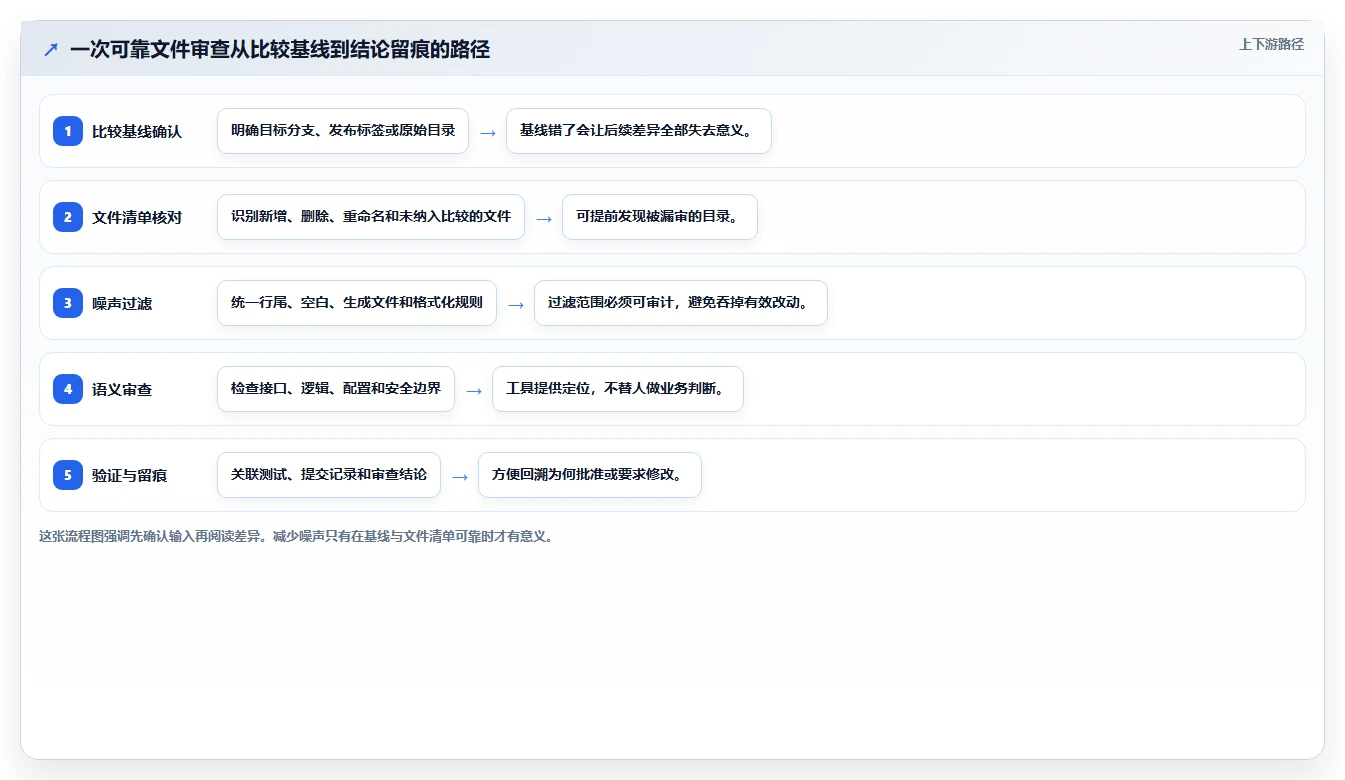Viewport: 1345px width, 780px height.
Task: Click the box 统一行尾、空白、生成文件和格式化规则
Action: point(357,303)
